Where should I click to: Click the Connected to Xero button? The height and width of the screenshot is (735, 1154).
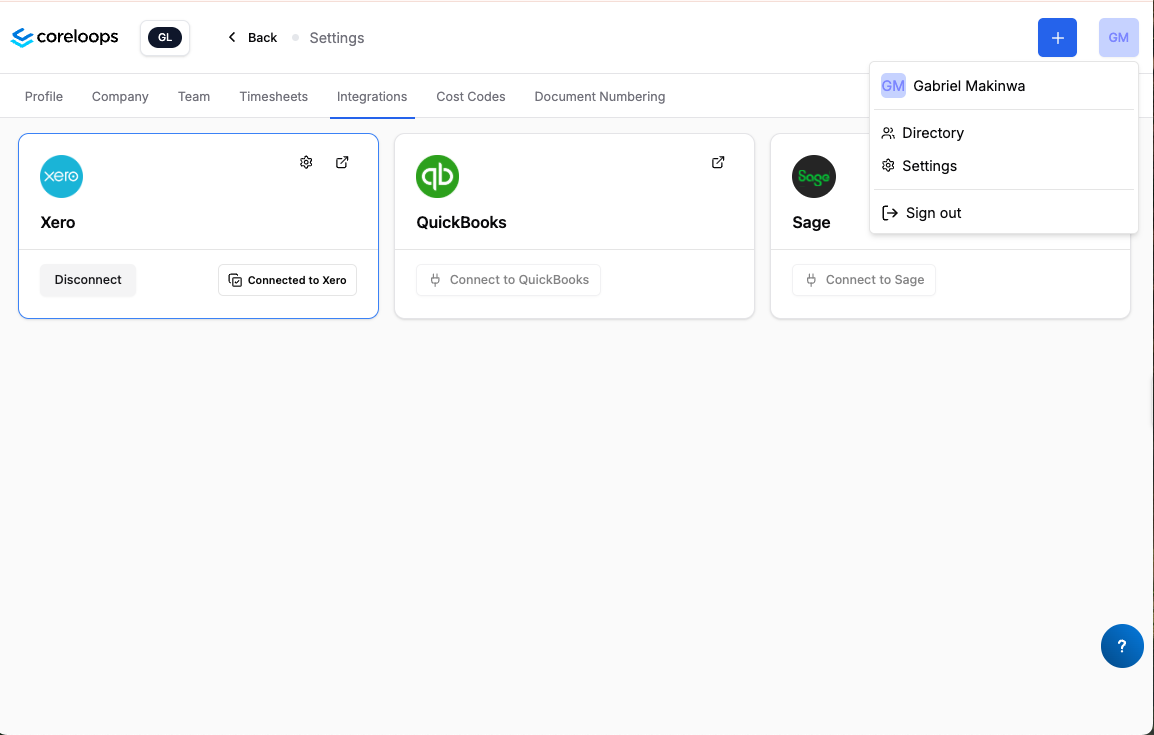pyautogui.click(x=287, y=280)
